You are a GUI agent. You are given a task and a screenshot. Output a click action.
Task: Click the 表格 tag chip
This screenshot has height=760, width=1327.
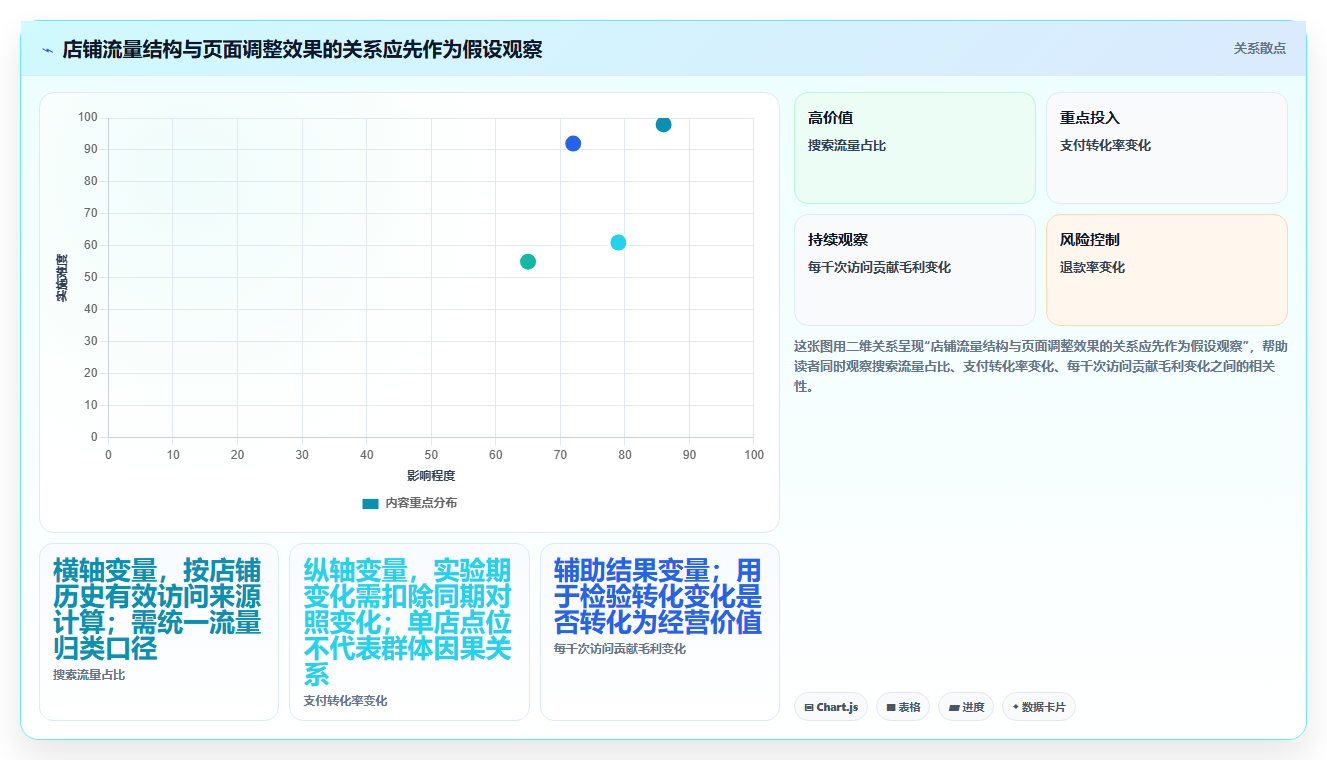pos(902,707)
